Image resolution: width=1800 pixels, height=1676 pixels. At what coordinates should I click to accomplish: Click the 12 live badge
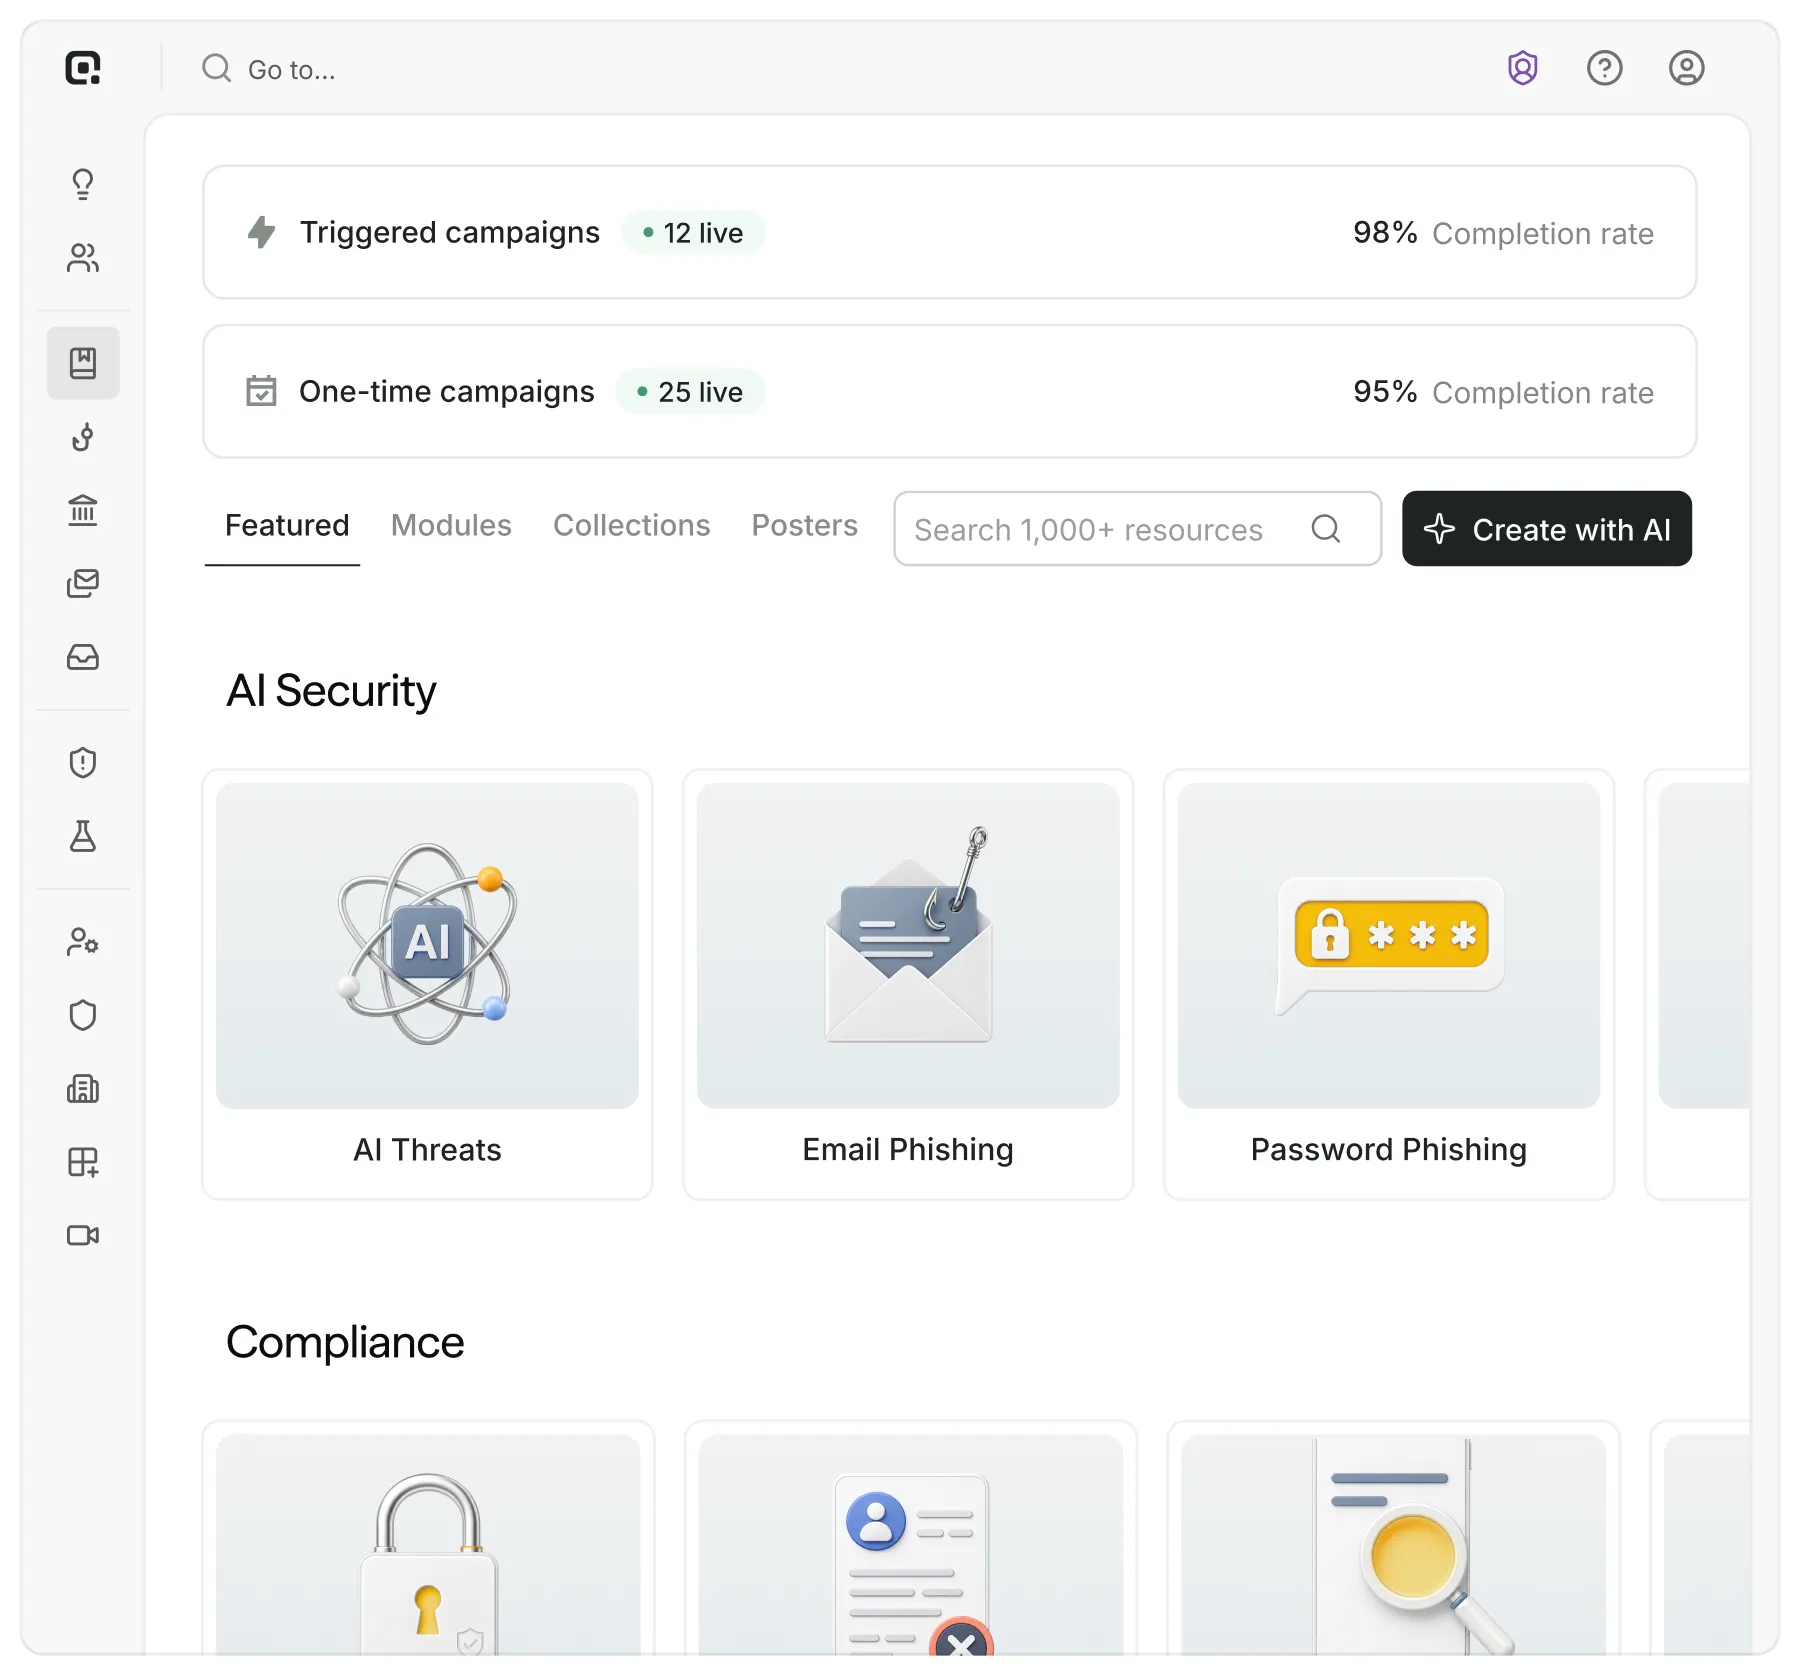[694, 233]
